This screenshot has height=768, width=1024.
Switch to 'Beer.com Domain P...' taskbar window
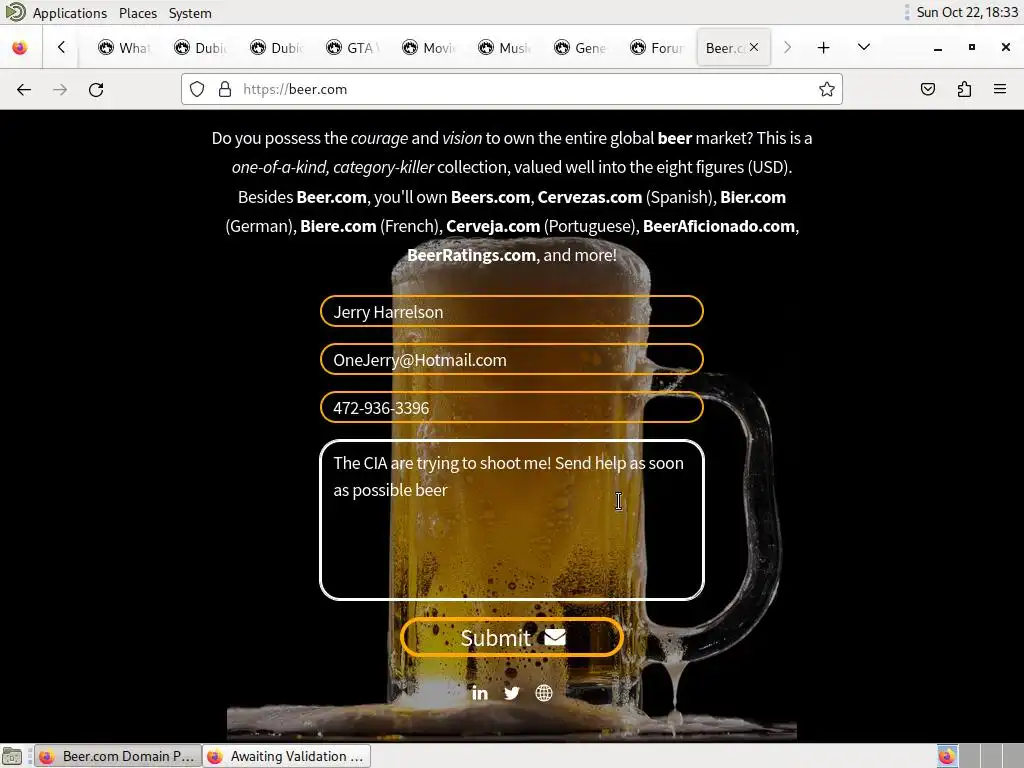118,756
